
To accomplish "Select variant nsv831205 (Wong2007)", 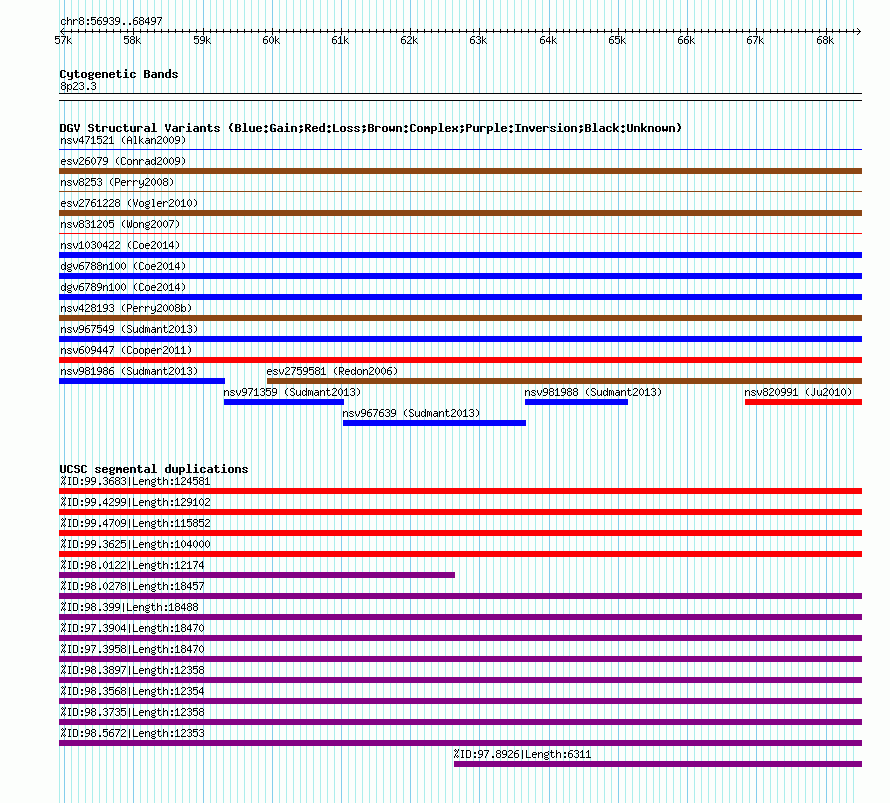I will tap(120, 224).
